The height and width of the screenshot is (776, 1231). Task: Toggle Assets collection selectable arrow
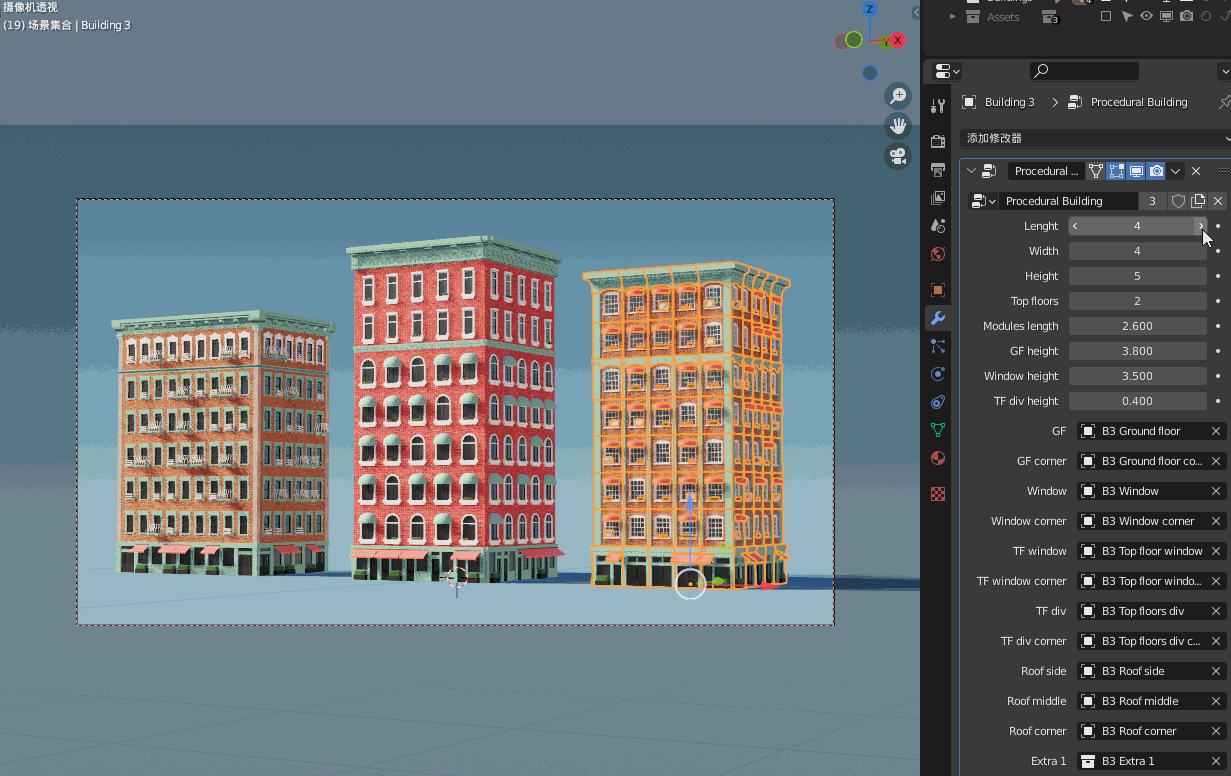tap(1127, 17)
